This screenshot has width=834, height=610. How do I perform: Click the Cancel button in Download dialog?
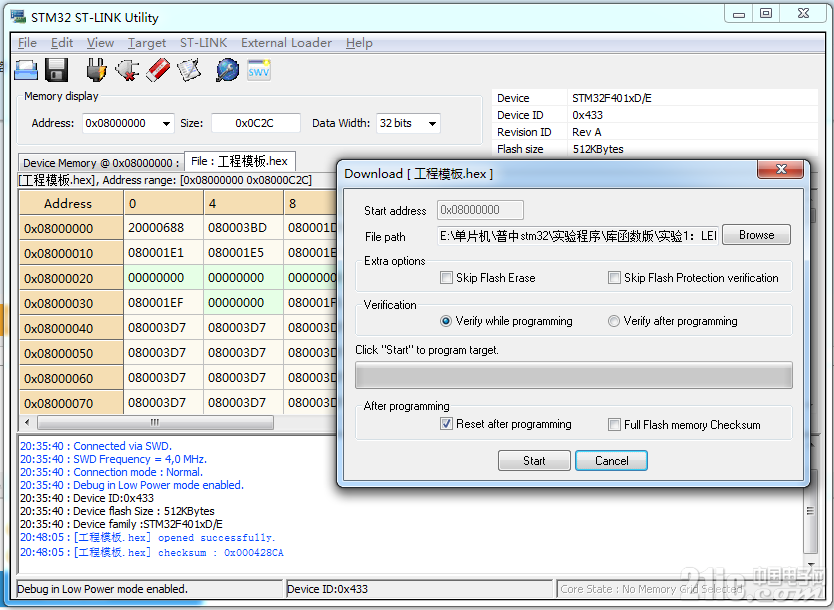coord(611,461)
